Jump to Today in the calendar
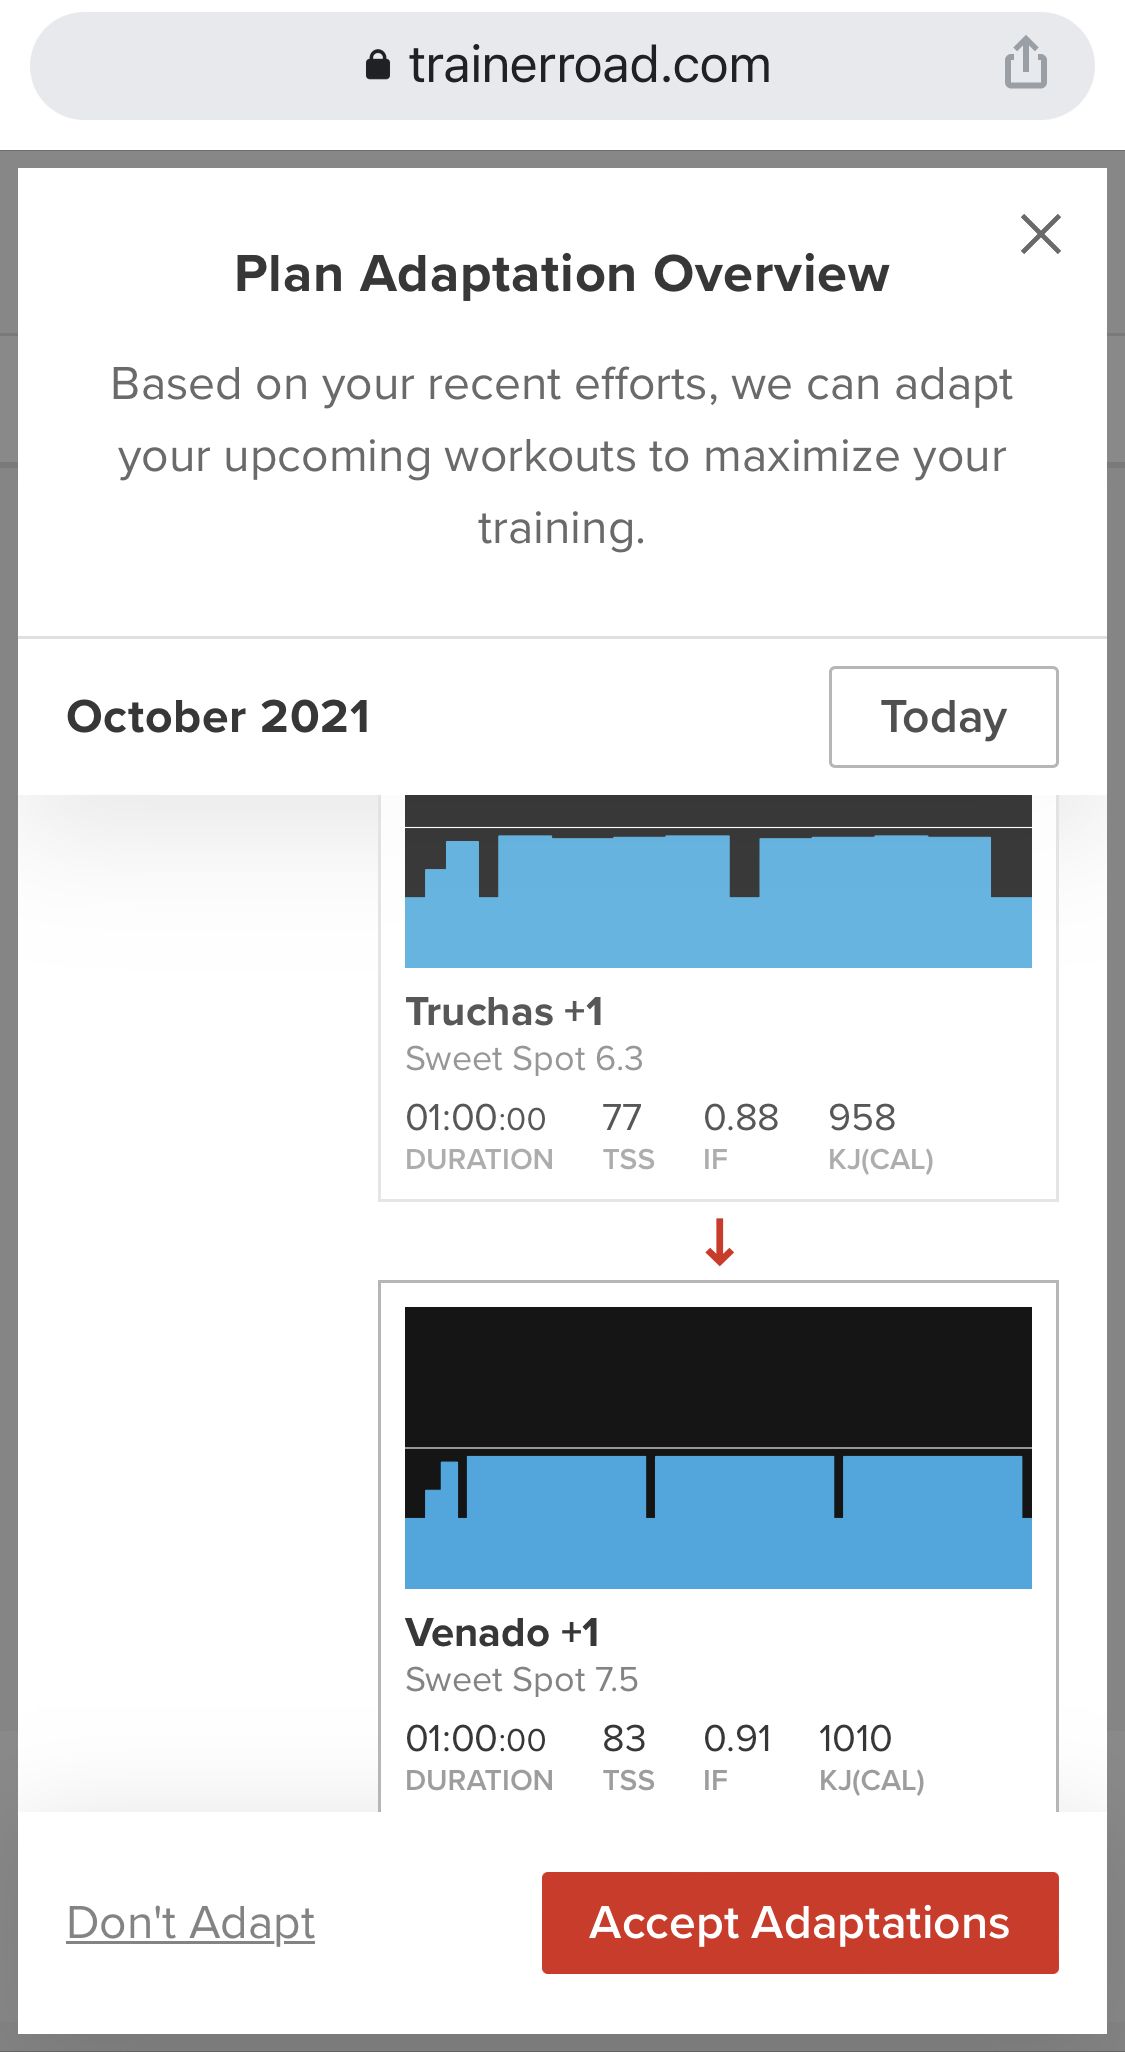 (x=943, y=717)
